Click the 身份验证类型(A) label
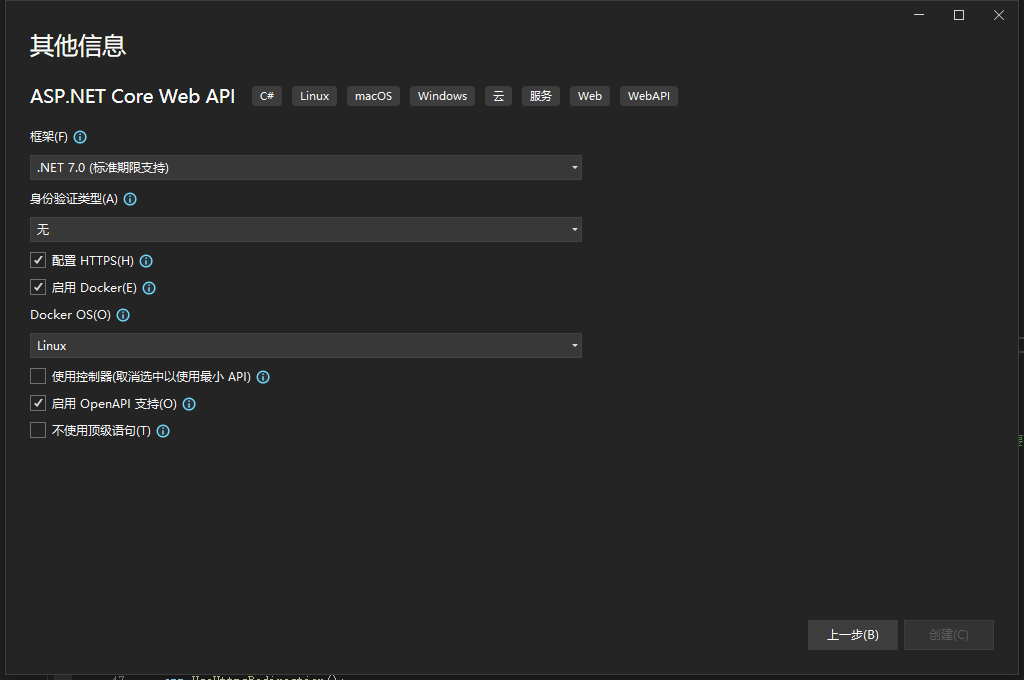 coord(74,199)
